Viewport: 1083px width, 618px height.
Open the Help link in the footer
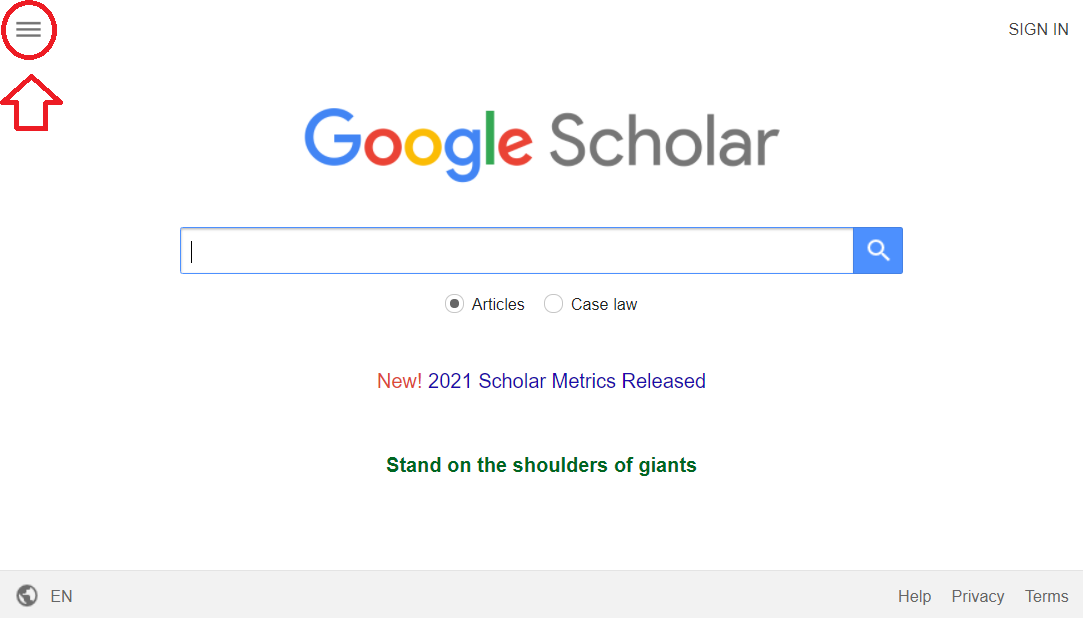tap(914, 596)
